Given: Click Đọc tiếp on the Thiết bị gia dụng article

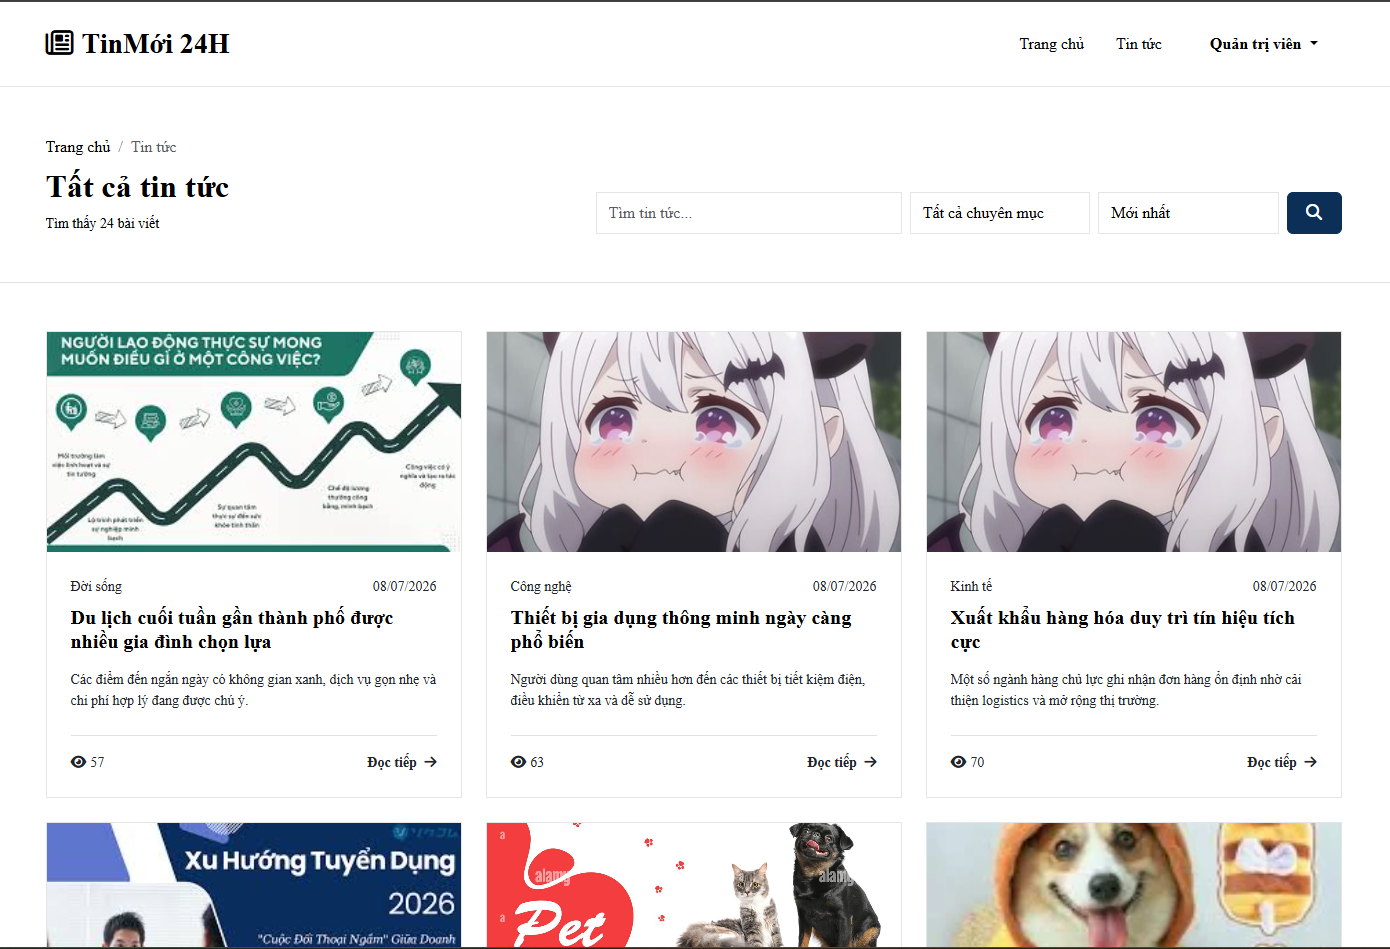Looking at the screenshot, I should (x=842, y=762).
